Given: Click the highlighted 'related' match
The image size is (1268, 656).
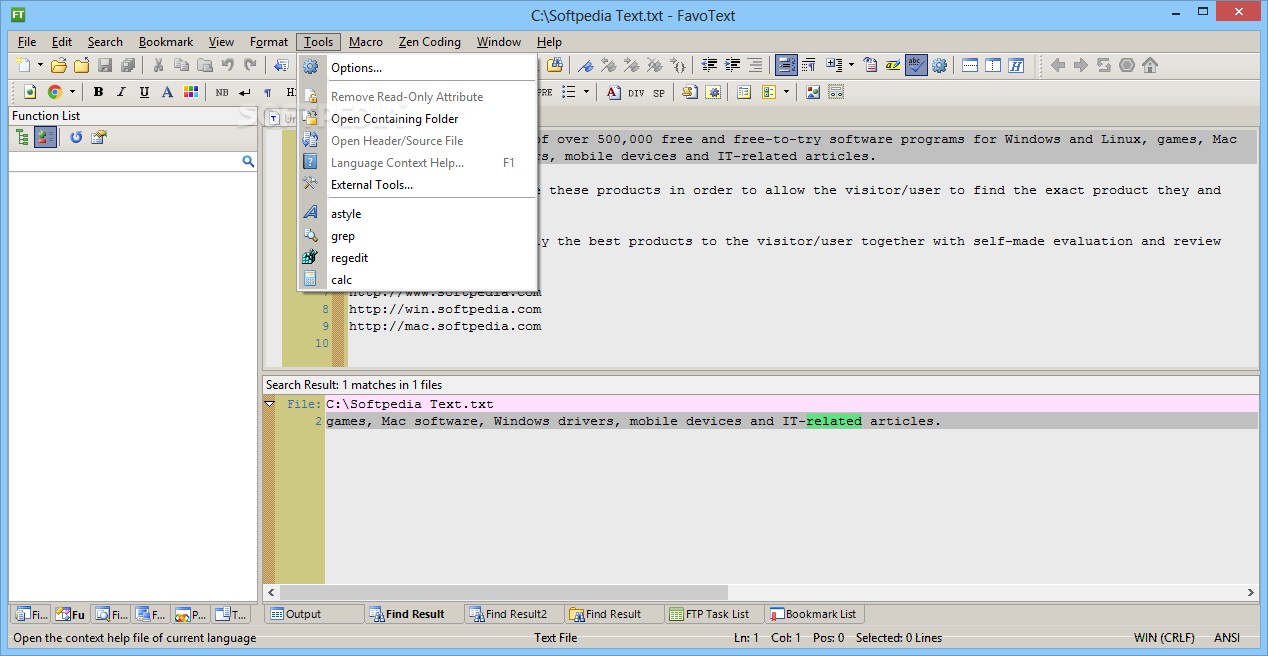Looking at the screenshot, I should tap(834, 421).
